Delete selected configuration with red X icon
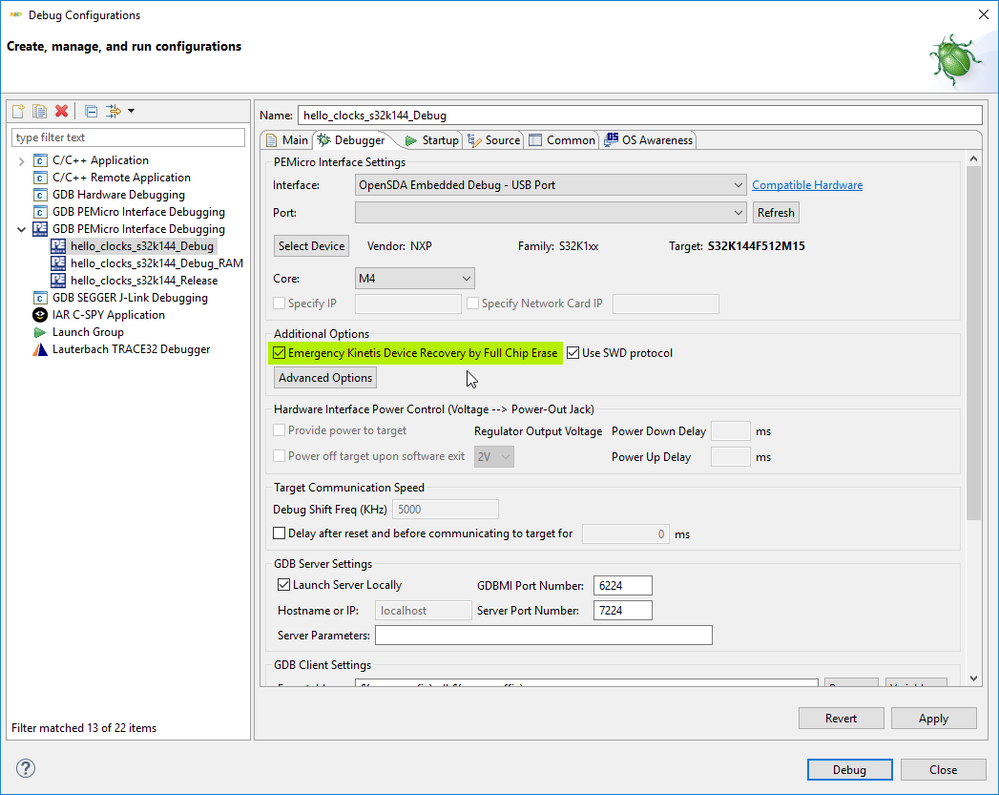The width and height of the screenshot is (999, 795). pos(61,111)
